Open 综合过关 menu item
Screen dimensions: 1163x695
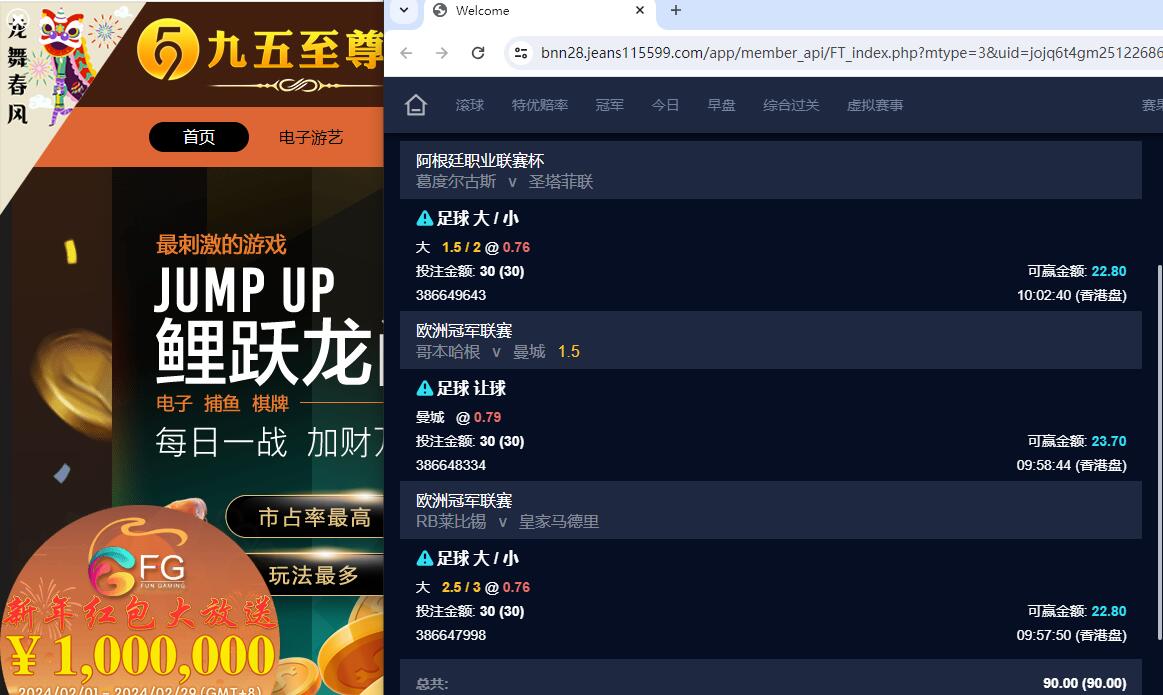tap(791, 105)
